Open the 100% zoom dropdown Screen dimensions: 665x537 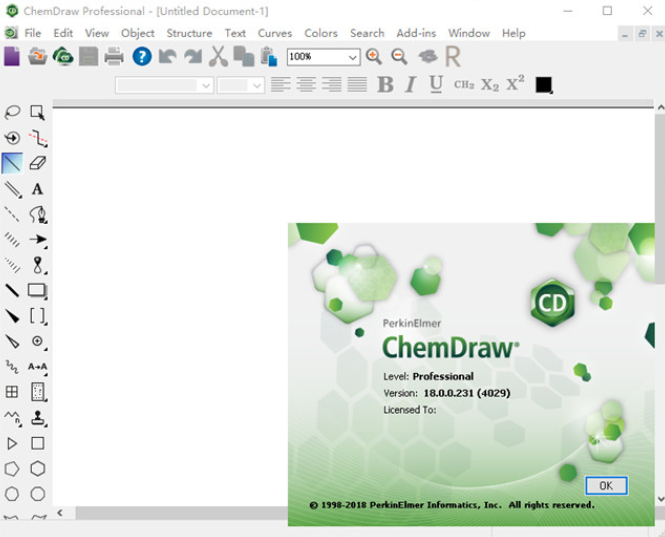(352, 57)
